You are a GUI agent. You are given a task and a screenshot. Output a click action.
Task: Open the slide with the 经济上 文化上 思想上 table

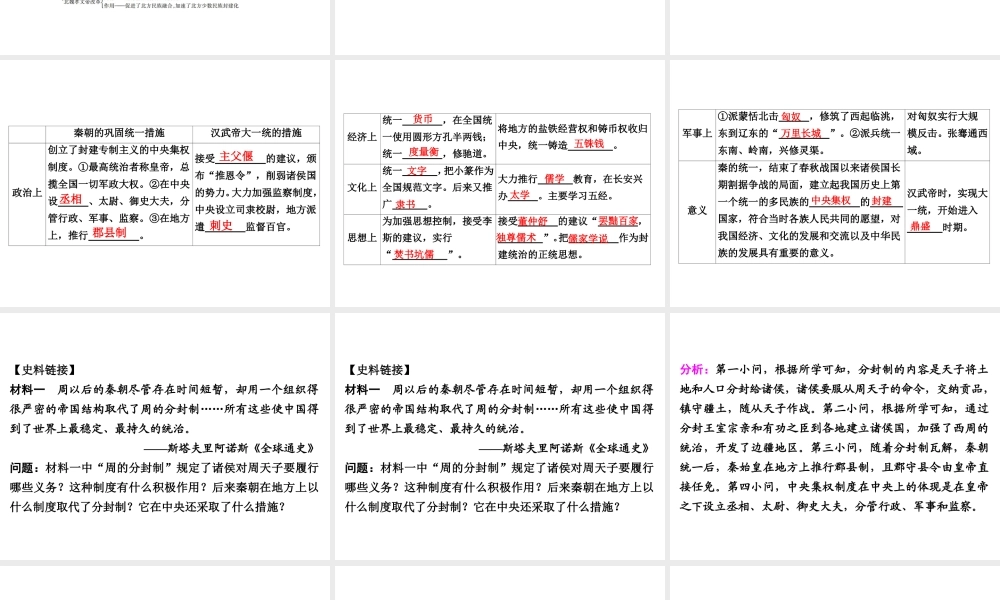click(500, 183)
